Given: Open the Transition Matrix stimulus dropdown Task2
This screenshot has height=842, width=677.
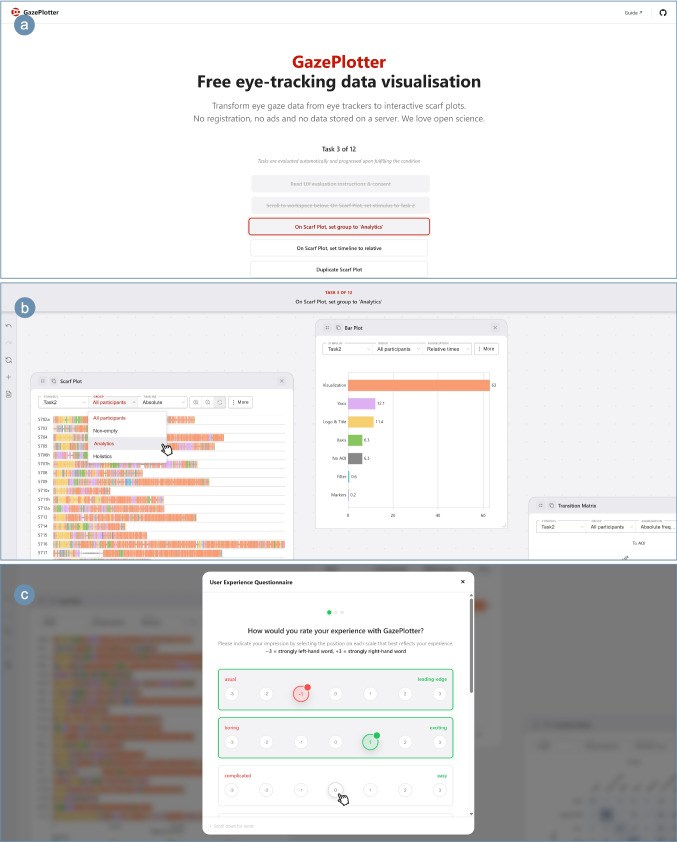Looking at the screenshot, I should 561,527.
